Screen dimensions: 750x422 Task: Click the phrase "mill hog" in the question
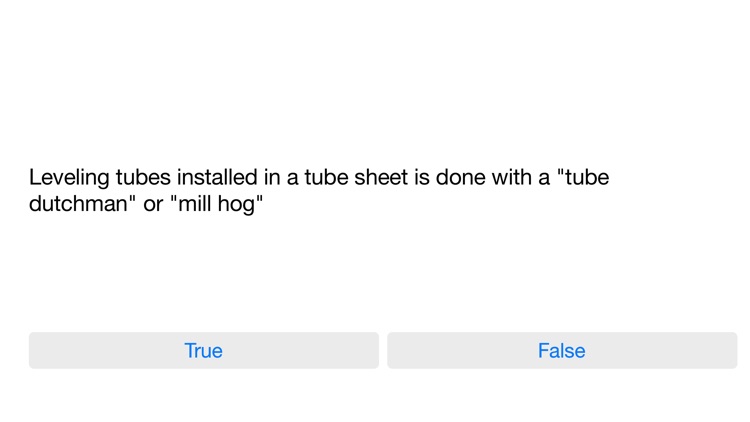point(217,205)
